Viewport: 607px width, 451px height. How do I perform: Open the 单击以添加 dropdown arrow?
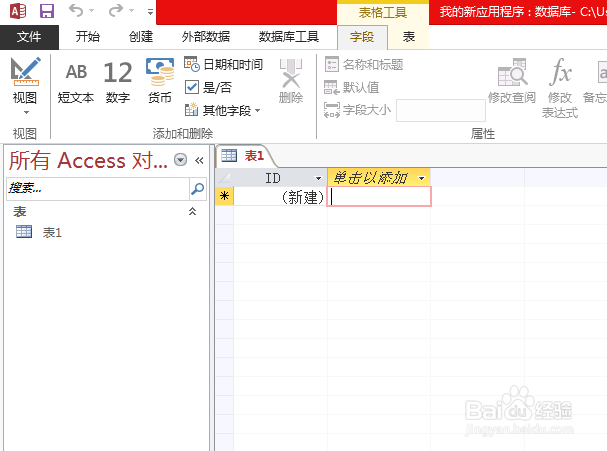[x=421, y=178]
